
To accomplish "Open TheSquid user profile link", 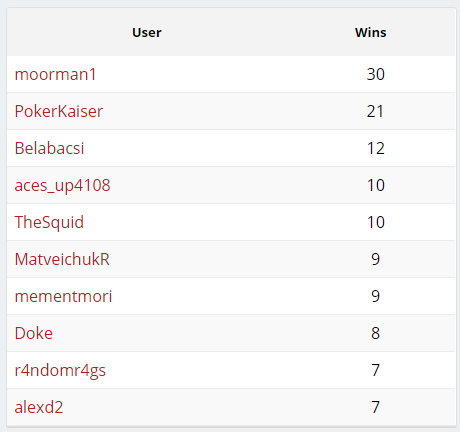I will (x=49, y=222).
